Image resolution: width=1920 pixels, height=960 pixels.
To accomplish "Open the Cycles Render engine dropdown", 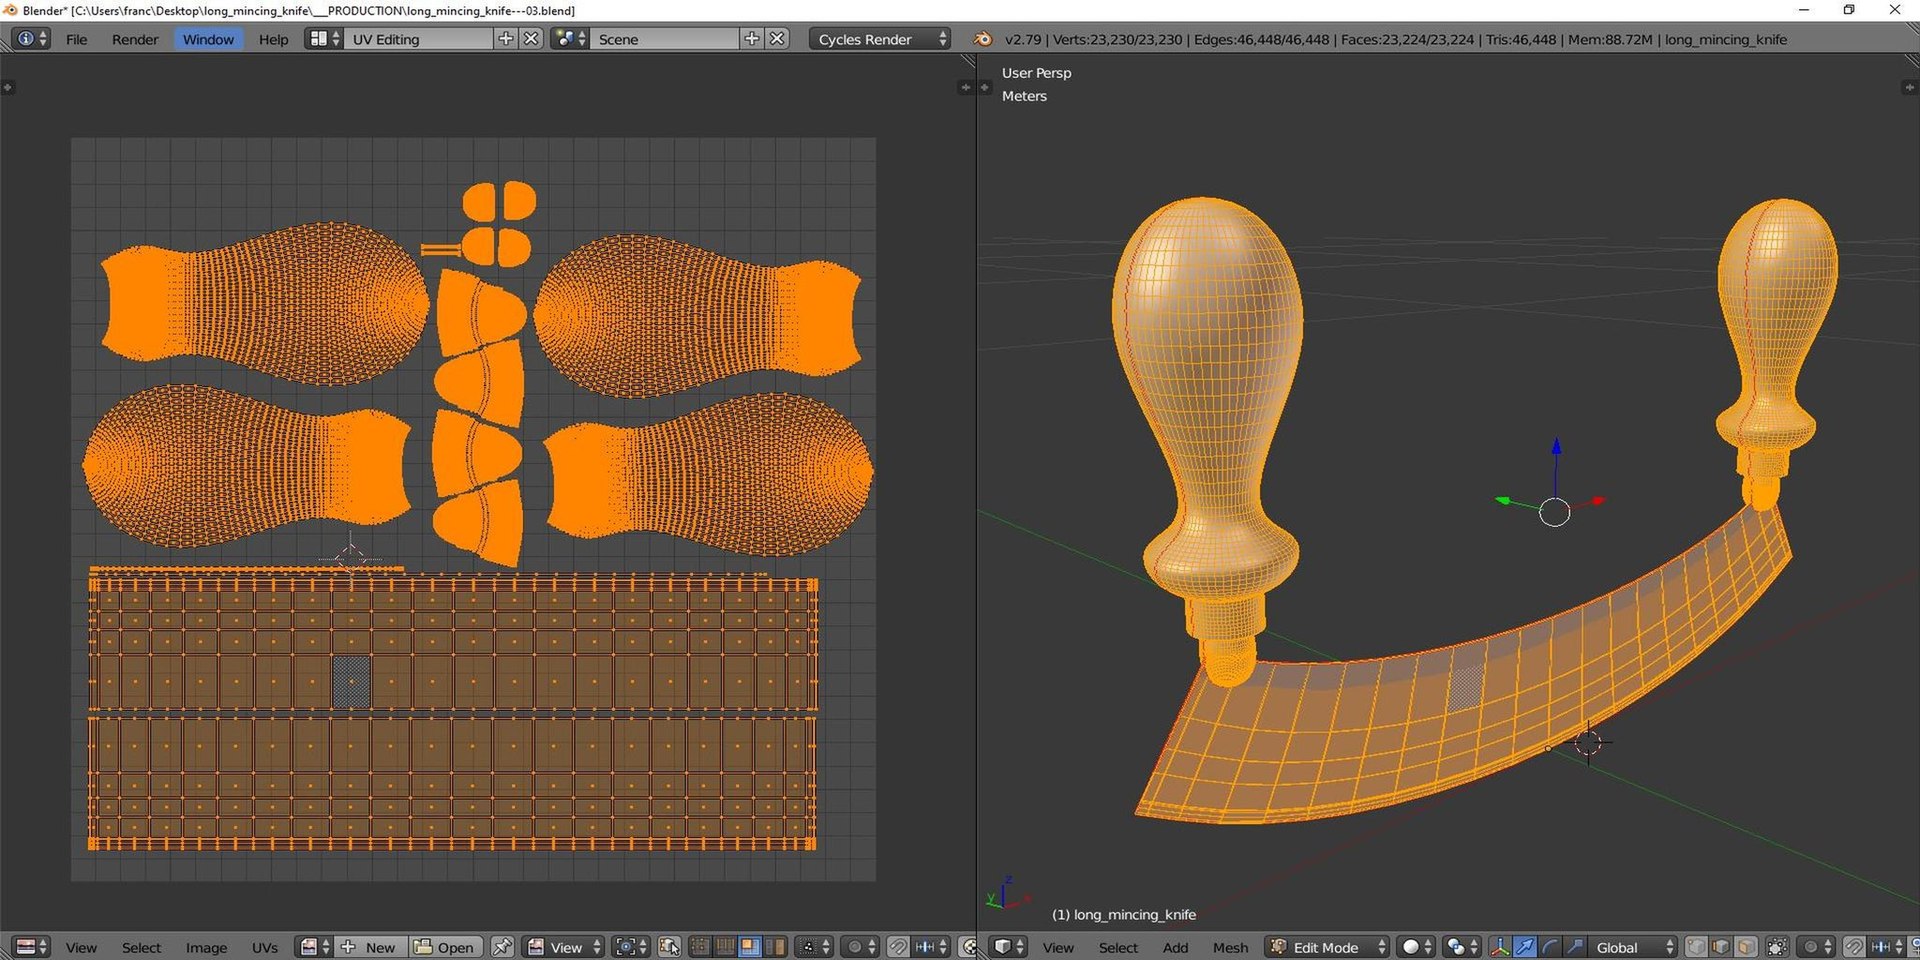I will click(879, 39).
